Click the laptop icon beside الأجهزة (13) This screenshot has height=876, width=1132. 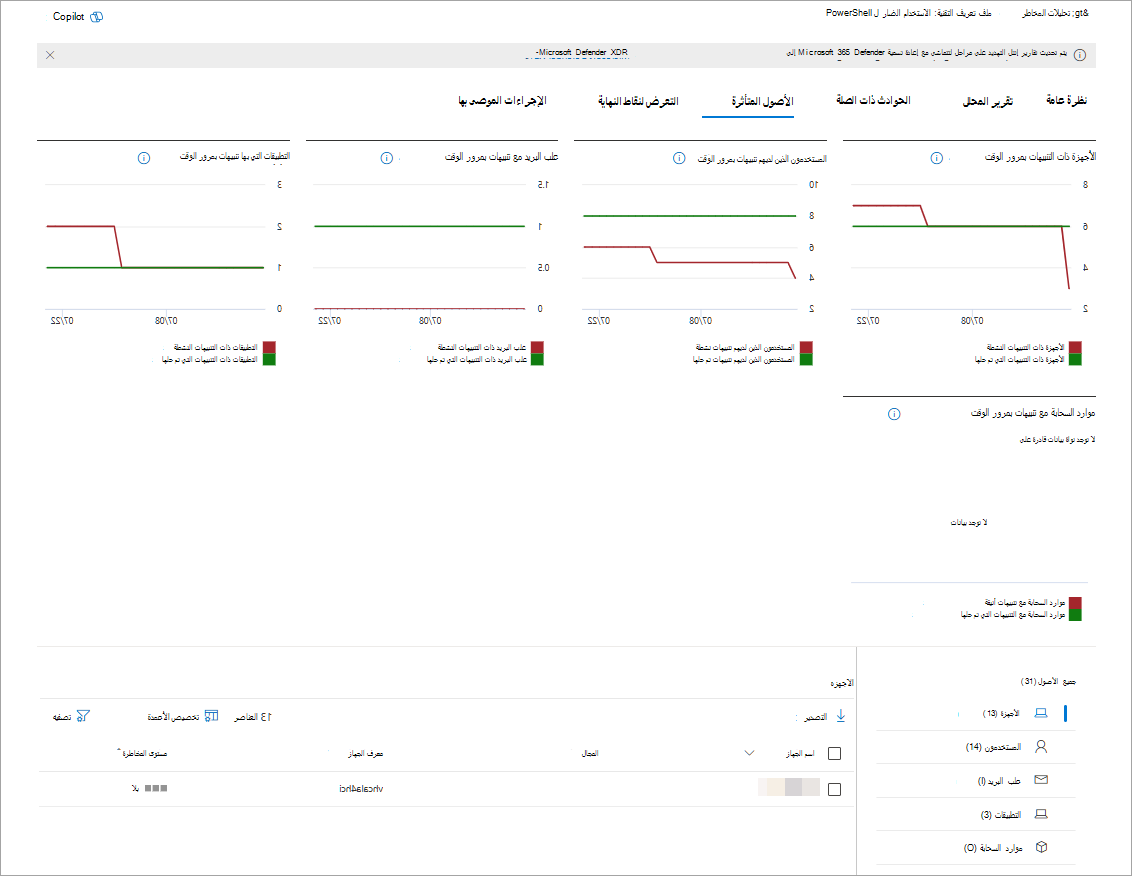[1040, 713]
